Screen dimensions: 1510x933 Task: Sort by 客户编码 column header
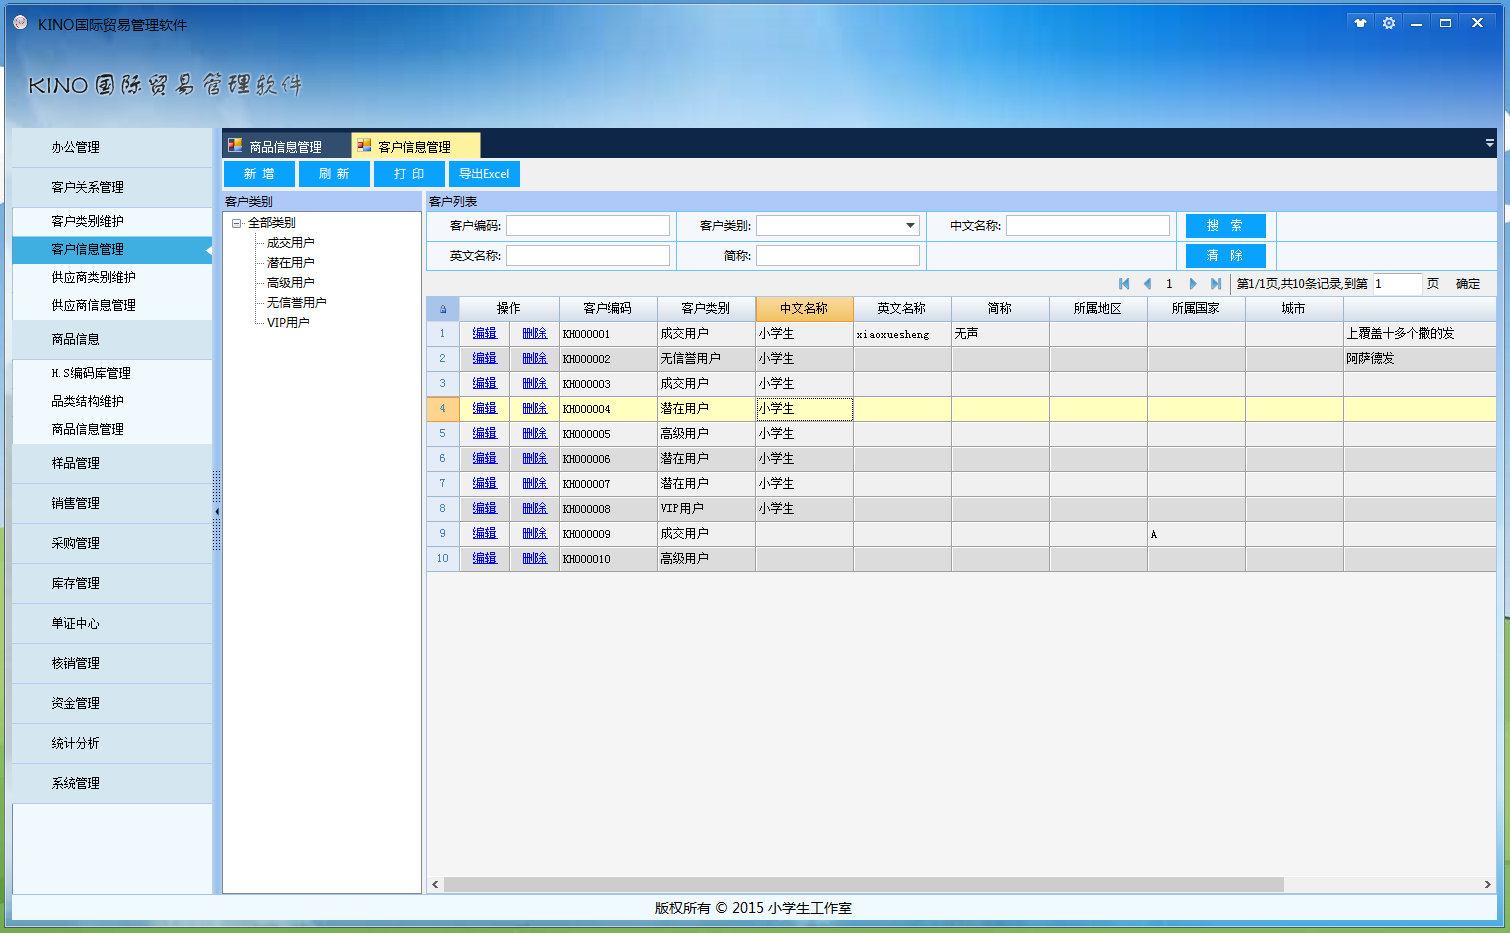(608, 309)
